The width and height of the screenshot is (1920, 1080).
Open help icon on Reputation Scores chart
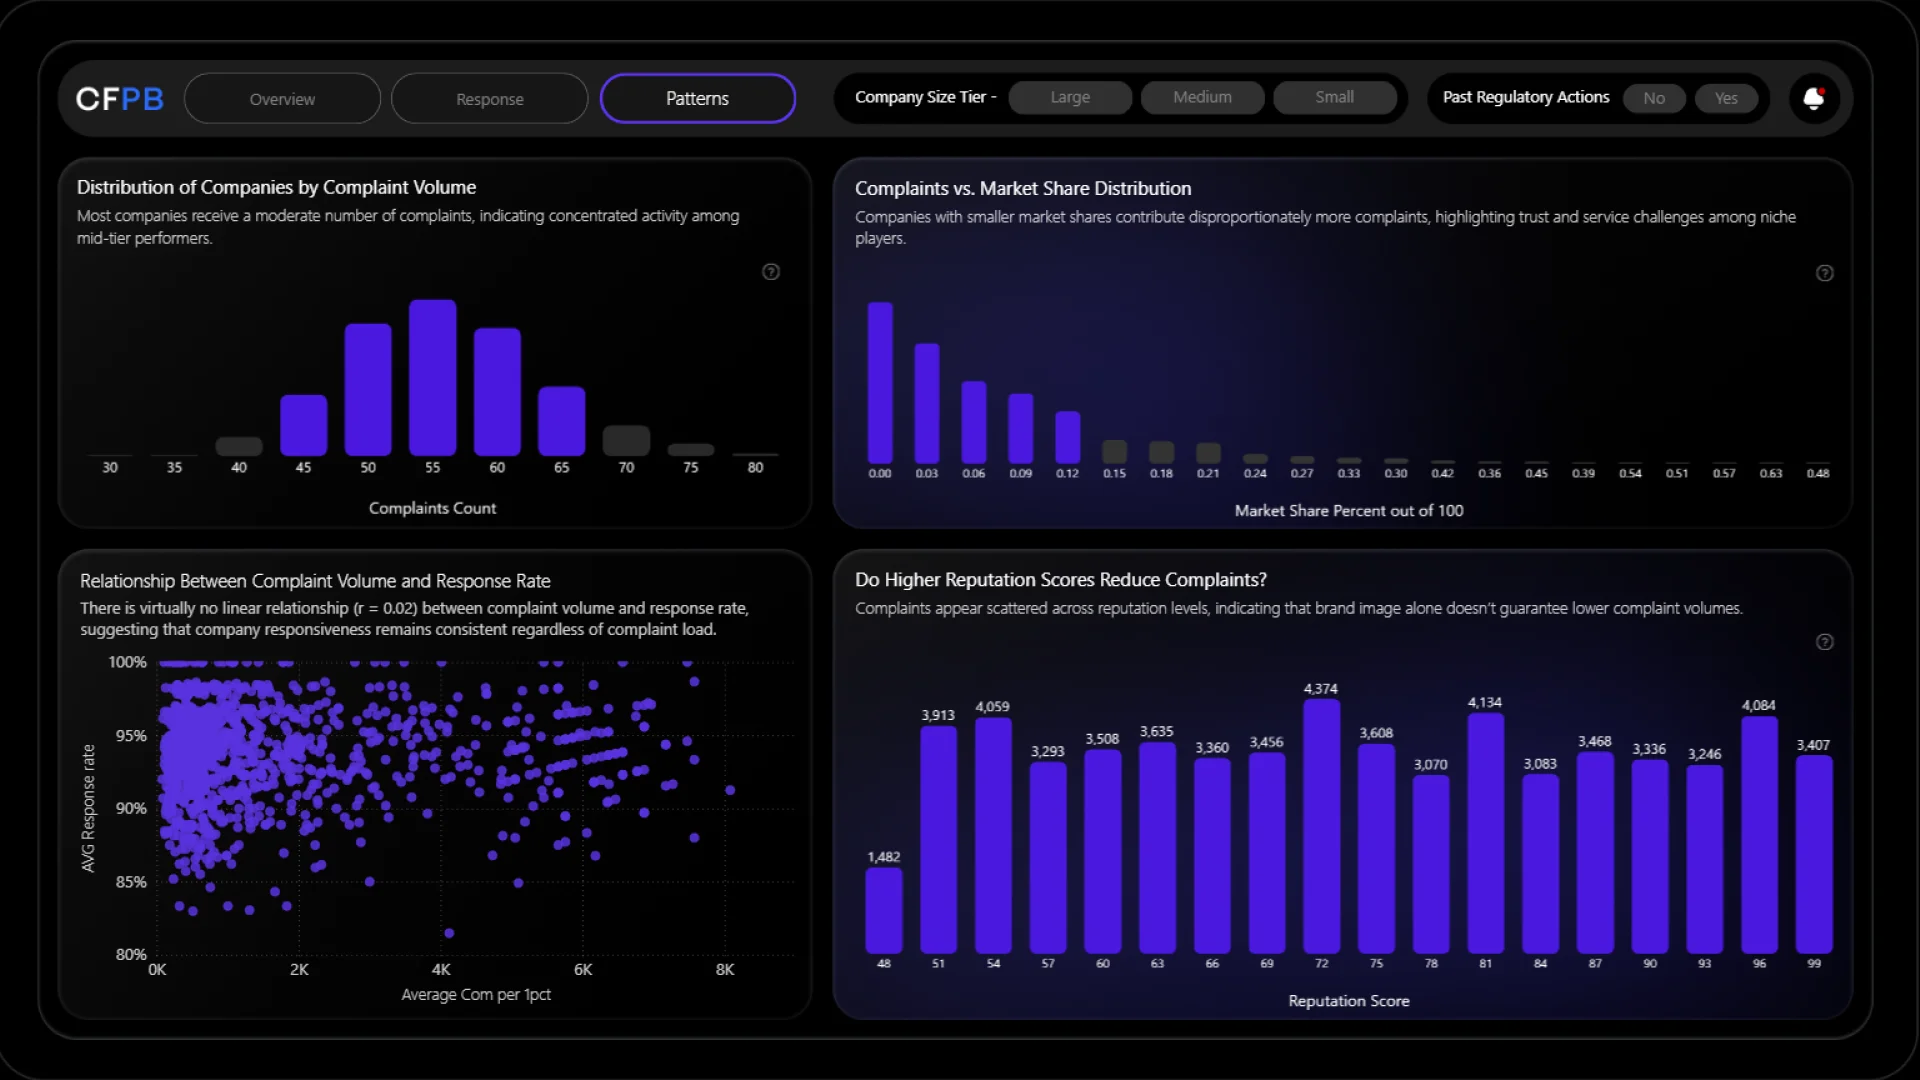tap(1824, 642)
